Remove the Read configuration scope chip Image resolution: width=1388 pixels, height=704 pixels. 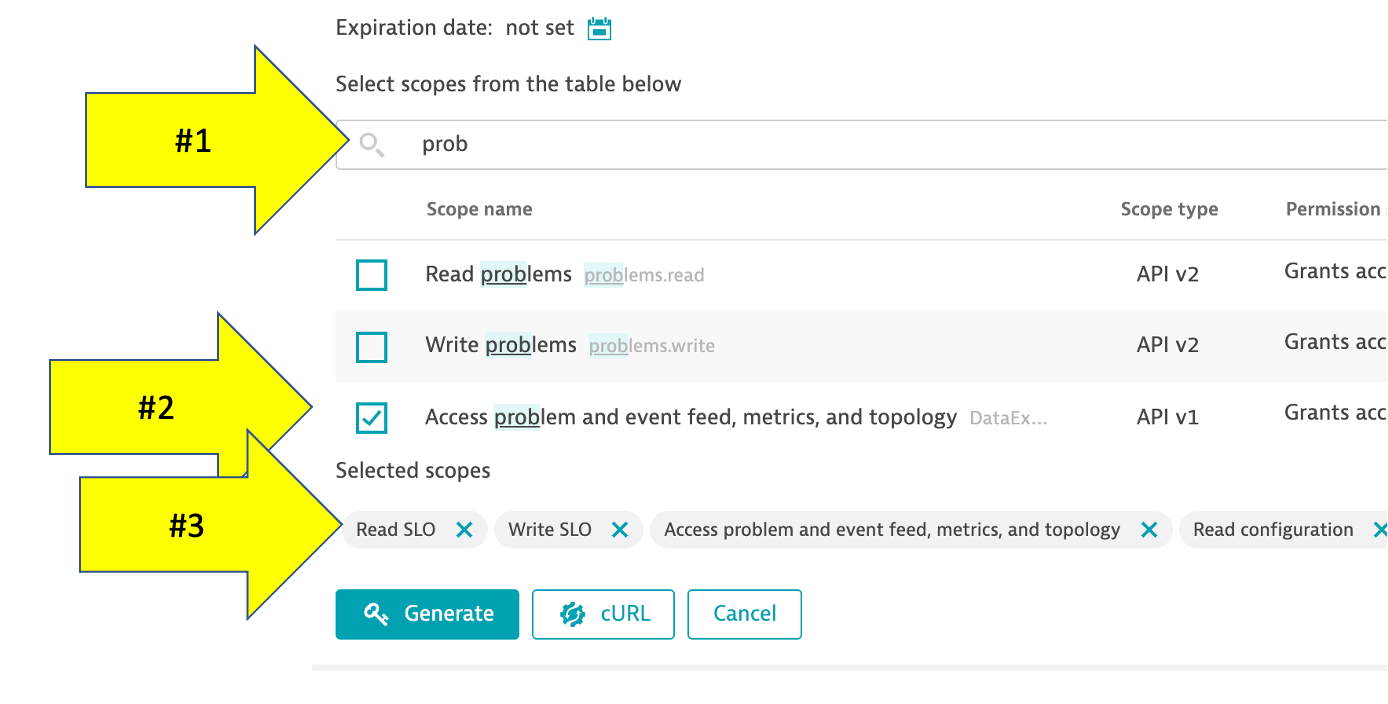coord(1380,530)
